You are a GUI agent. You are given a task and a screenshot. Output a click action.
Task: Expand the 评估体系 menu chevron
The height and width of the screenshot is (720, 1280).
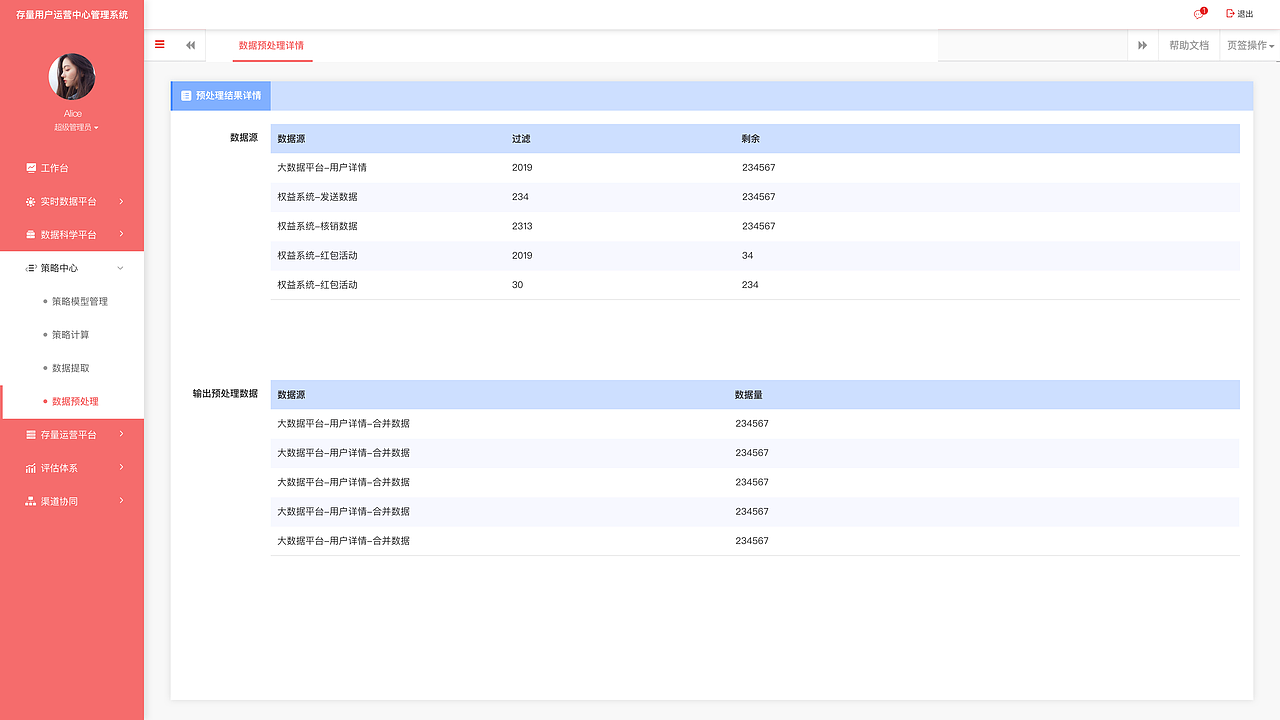click(121, 468)
